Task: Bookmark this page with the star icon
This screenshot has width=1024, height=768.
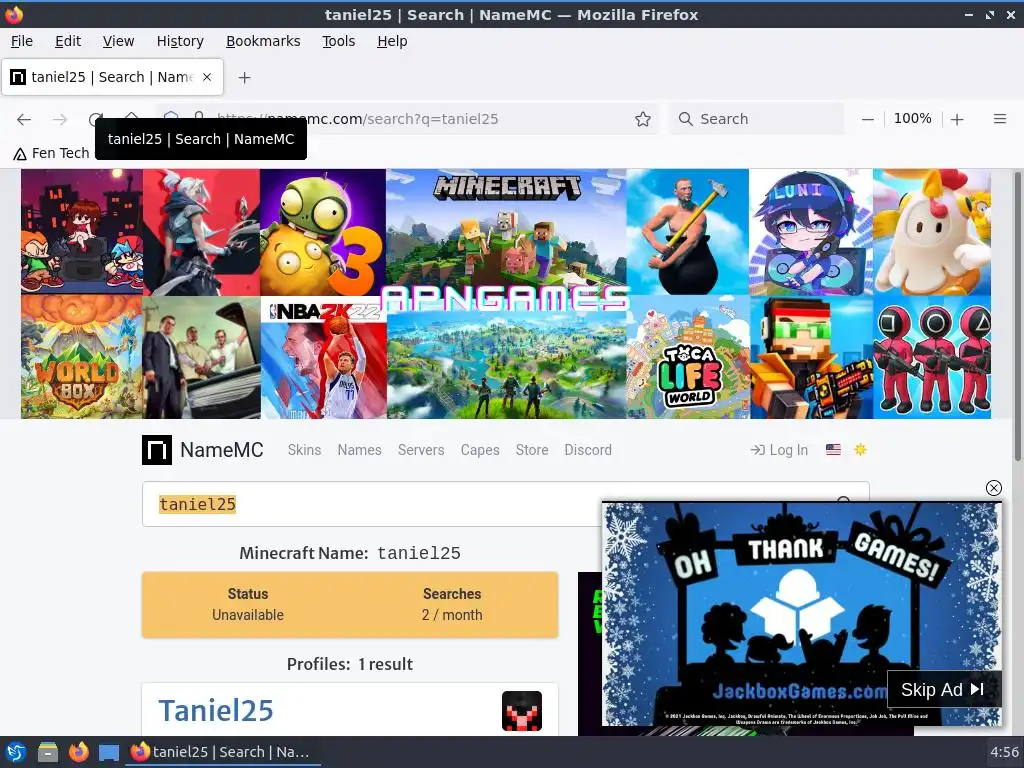Action: tap(643, 119)
